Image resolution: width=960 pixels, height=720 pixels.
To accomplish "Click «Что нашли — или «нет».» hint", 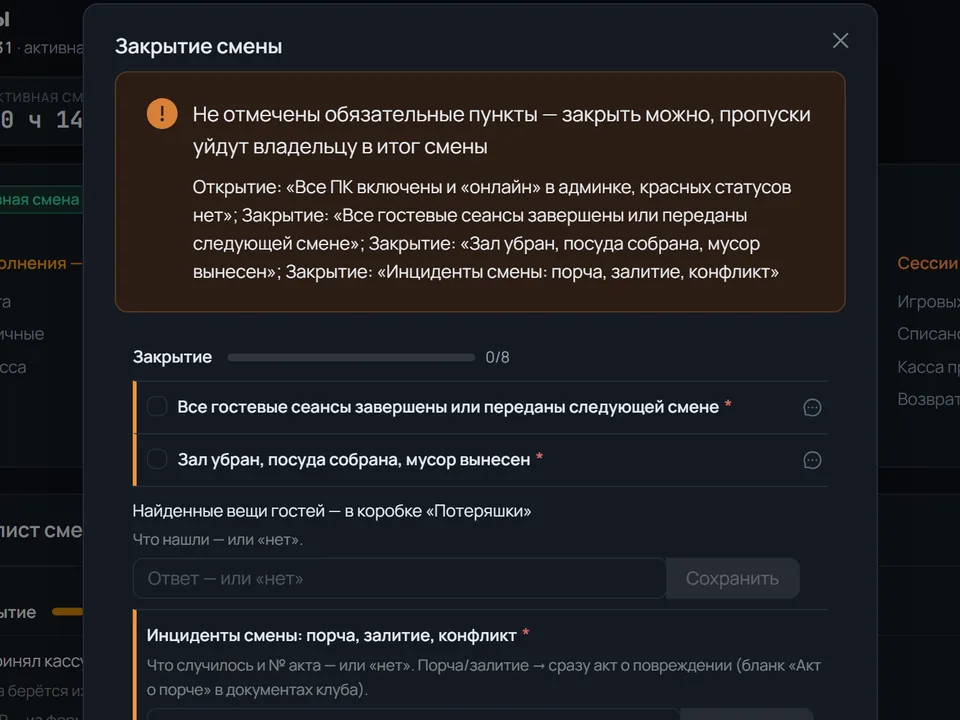I will point(218,539).
